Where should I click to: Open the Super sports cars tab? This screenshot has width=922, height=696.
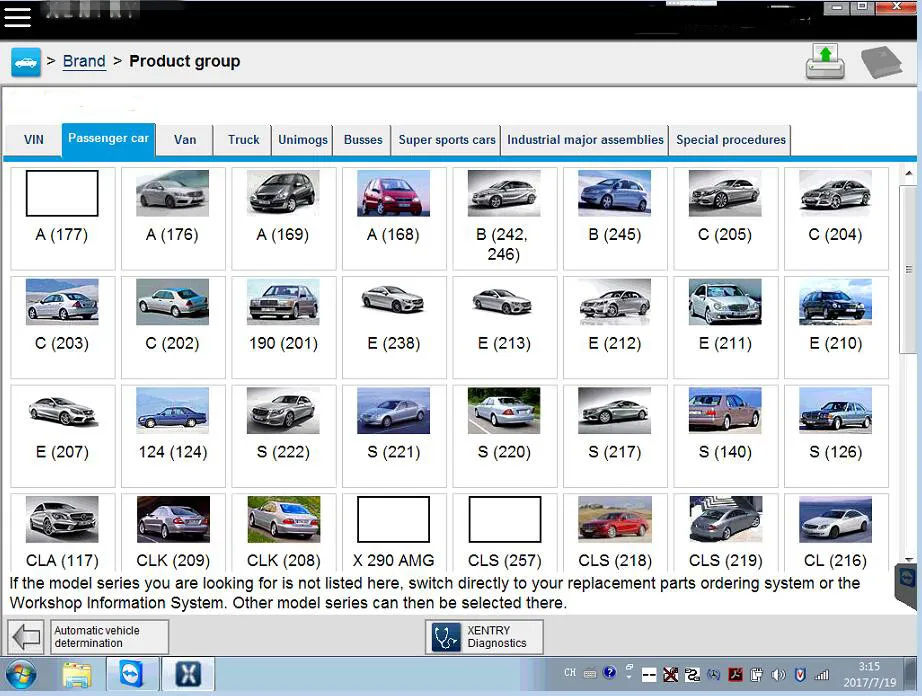(447, 140)
